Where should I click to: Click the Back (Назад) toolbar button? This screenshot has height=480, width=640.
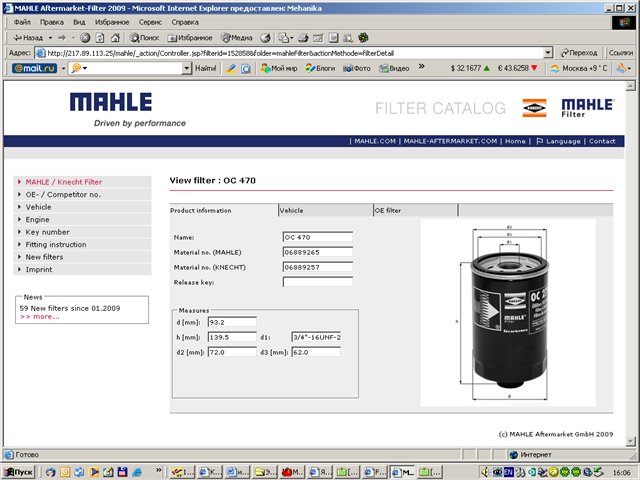28,38
